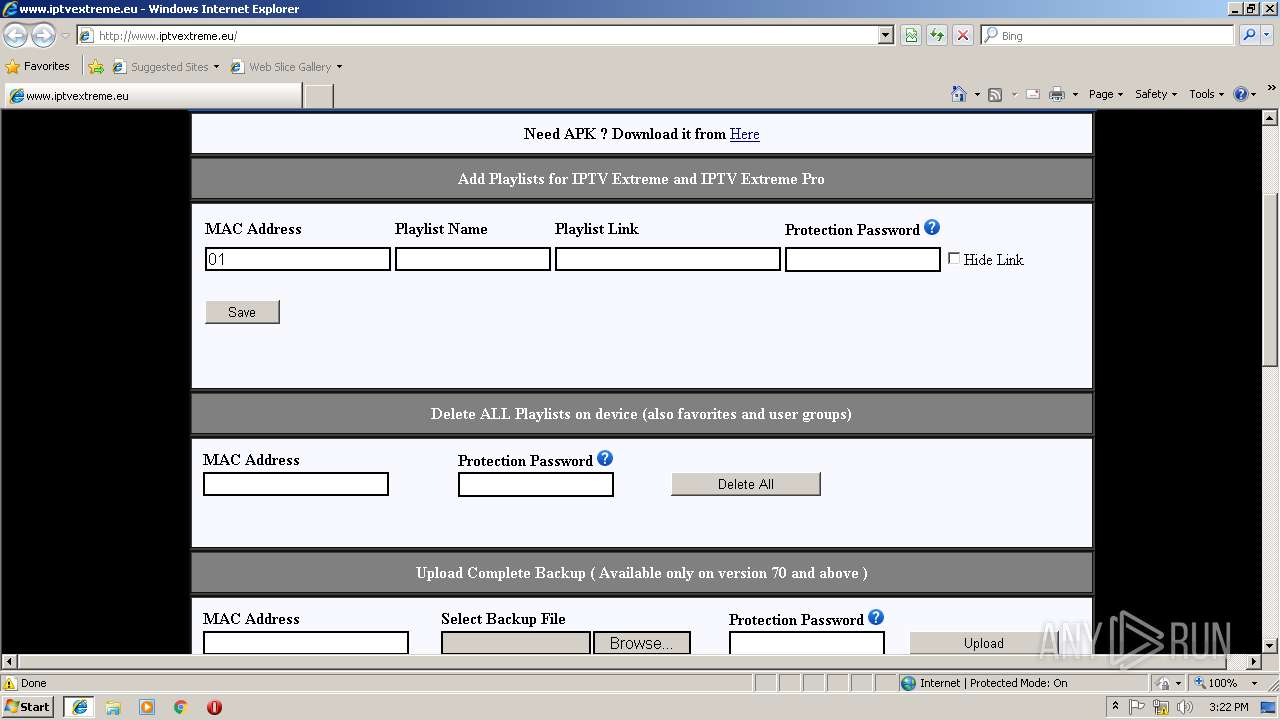Click the Playlist Link input field
1280x720 pixels.
pos(668,259)
